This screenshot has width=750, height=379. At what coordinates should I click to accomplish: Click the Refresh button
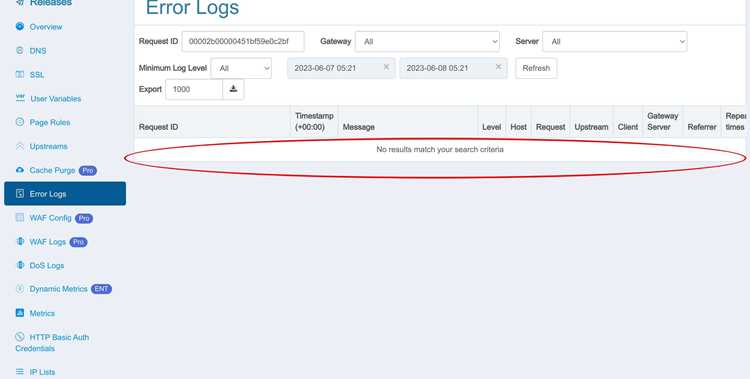[x=536, y=68]
